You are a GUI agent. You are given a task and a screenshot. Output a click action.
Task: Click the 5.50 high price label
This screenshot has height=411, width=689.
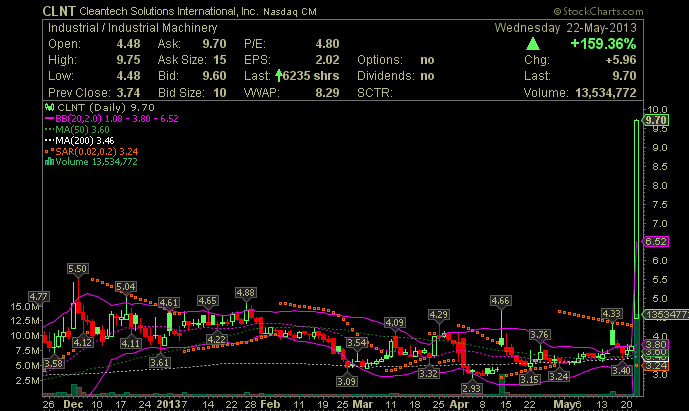pos(77,269)
